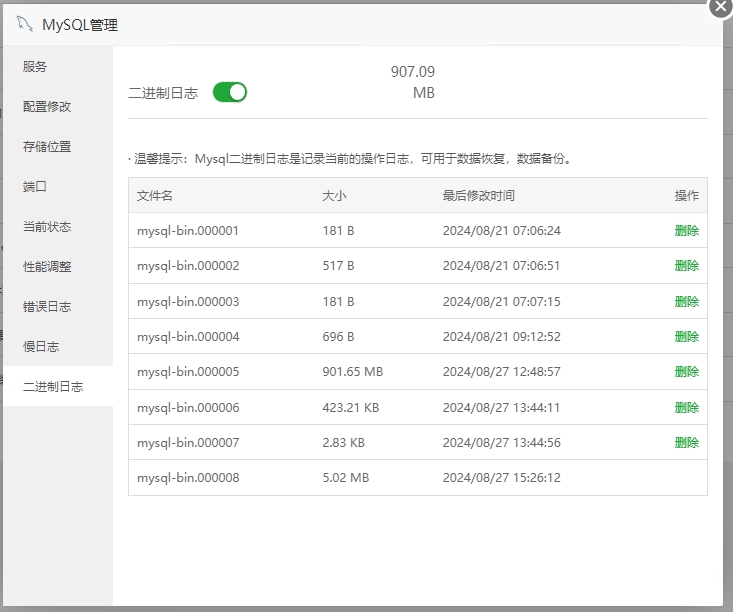Select the mysql-bin.000005 file name

pyautogui.click(x=188, y=372)
